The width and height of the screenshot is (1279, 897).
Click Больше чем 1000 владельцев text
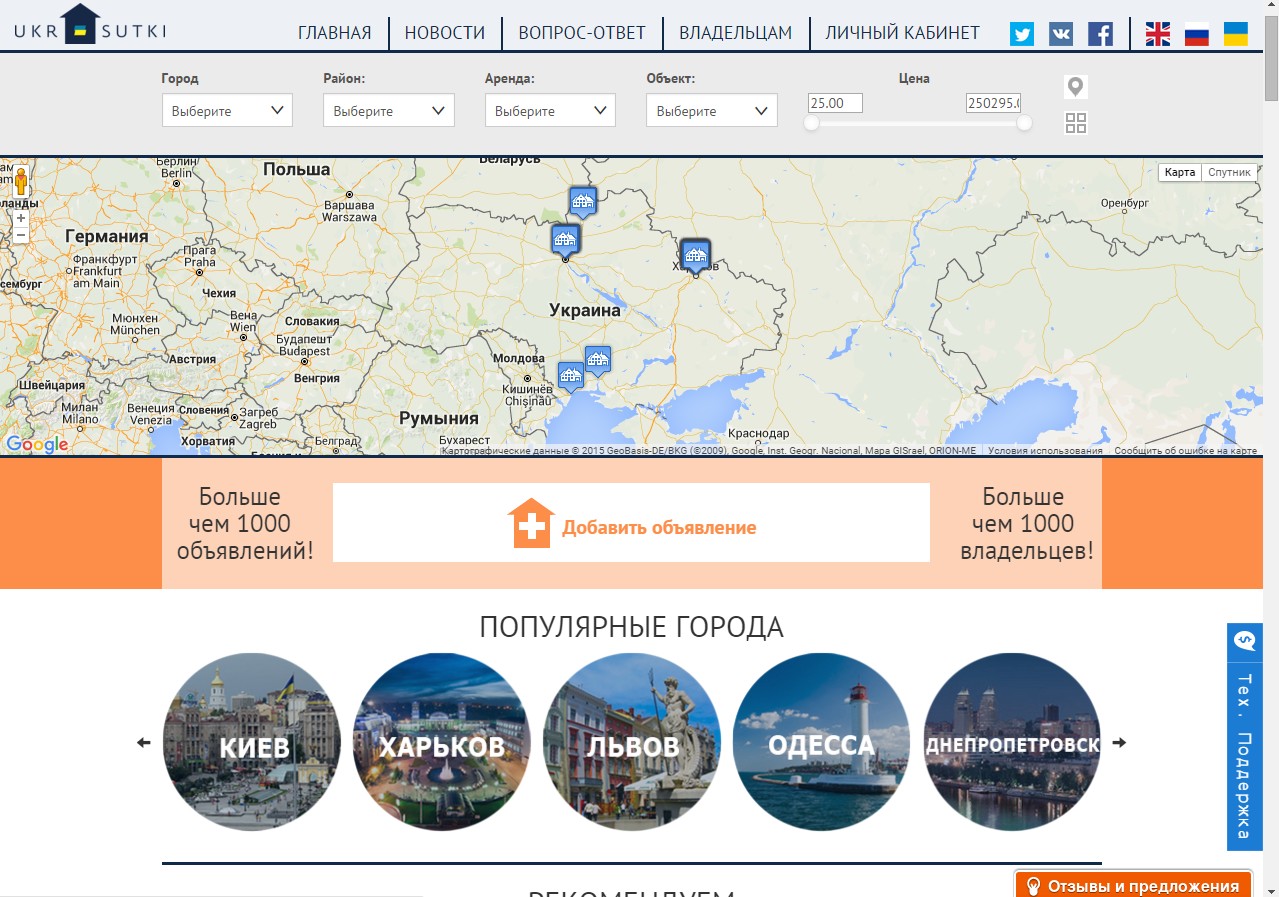pos(1027,523)
